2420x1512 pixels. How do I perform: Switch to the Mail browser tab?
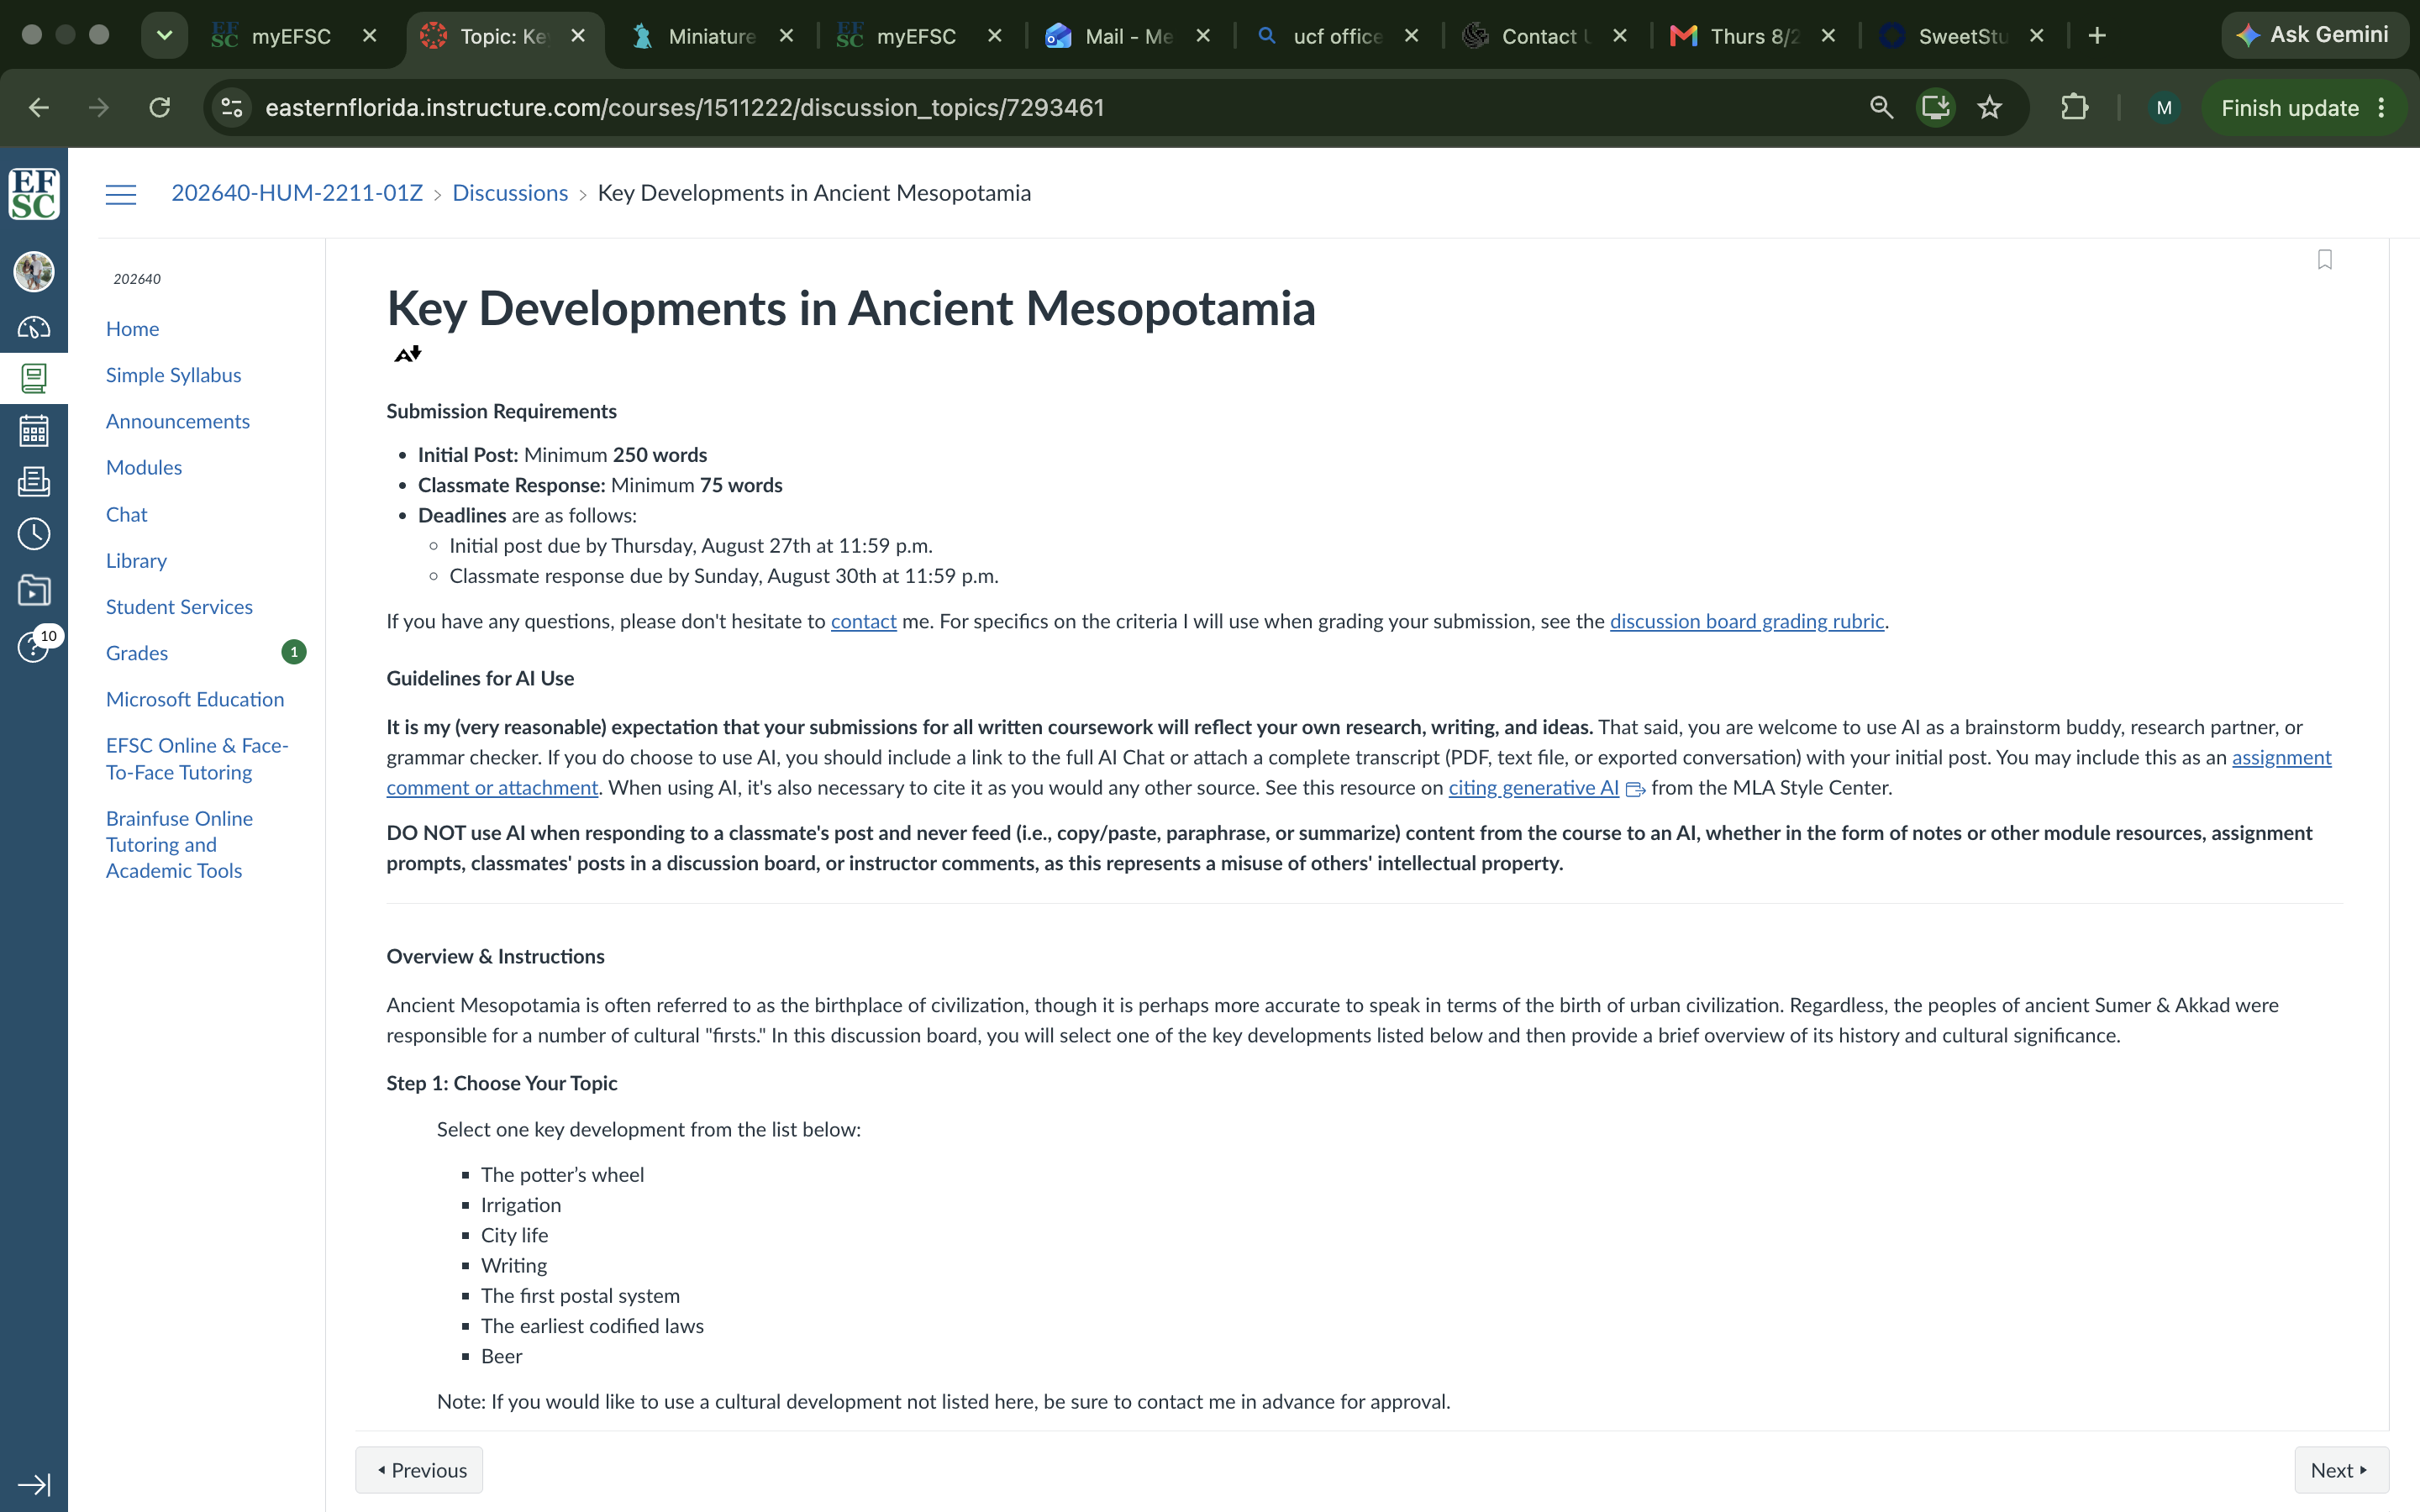click(x=1110, y=37)
